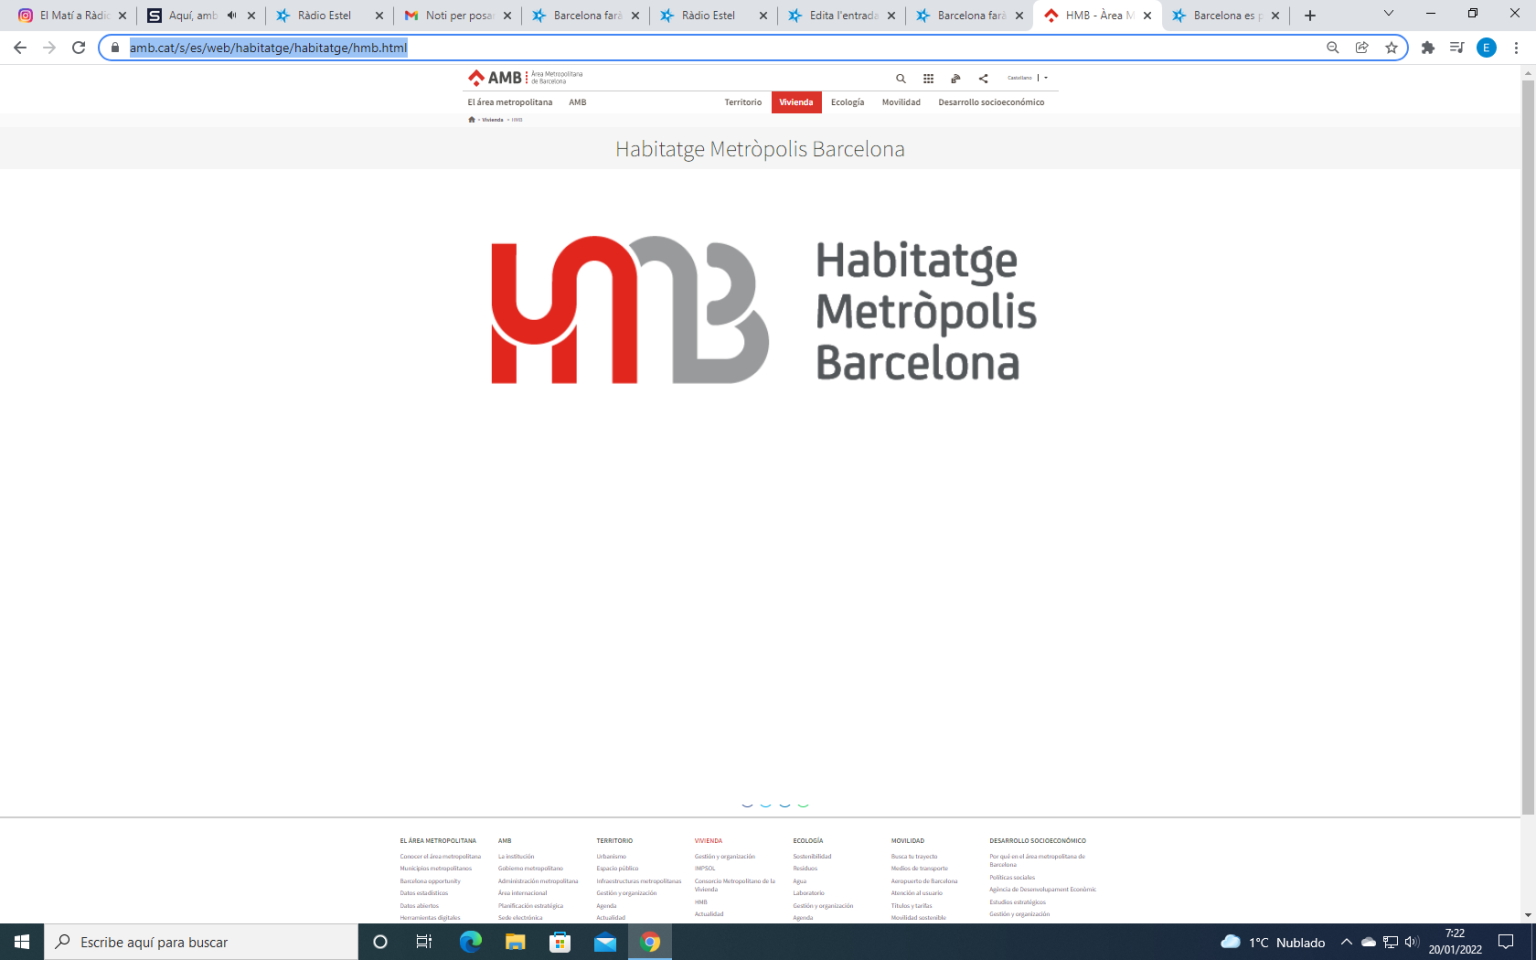Screen dimensions: 1536x960
Task: Open the Windows Start menu
Action: (22, 942)
